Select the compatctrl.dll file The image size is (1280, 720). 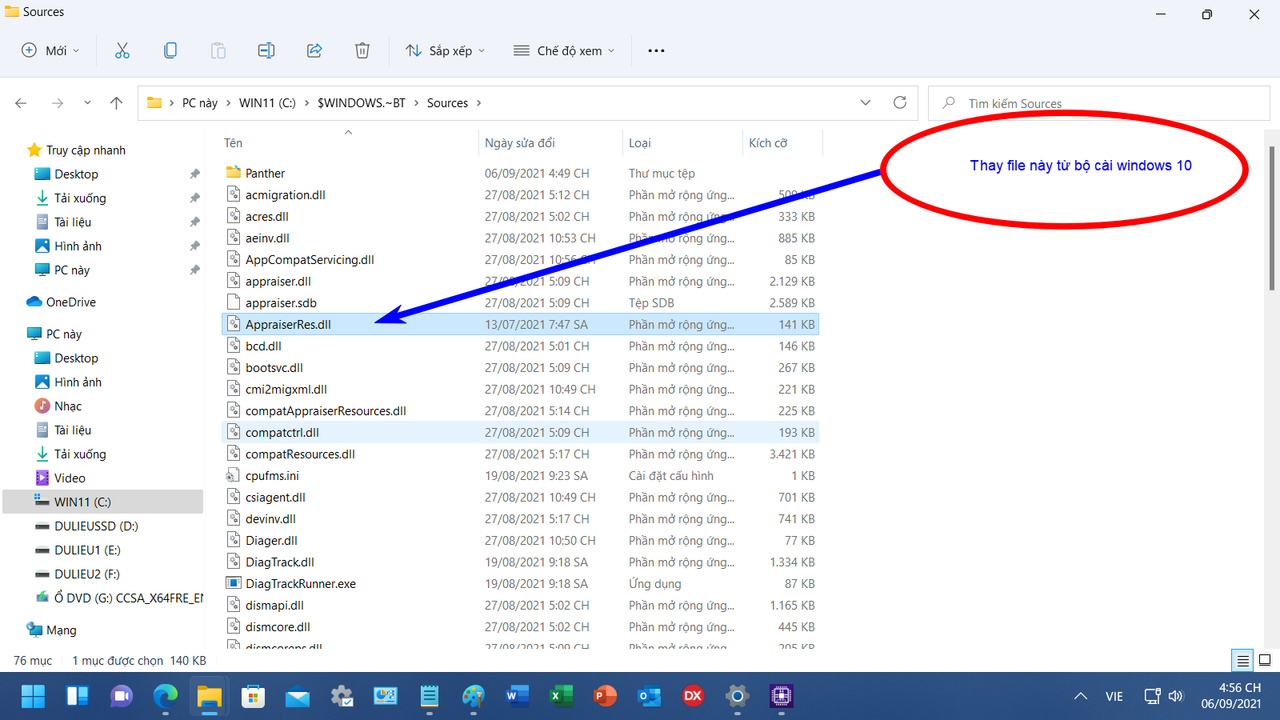[518, 432]
